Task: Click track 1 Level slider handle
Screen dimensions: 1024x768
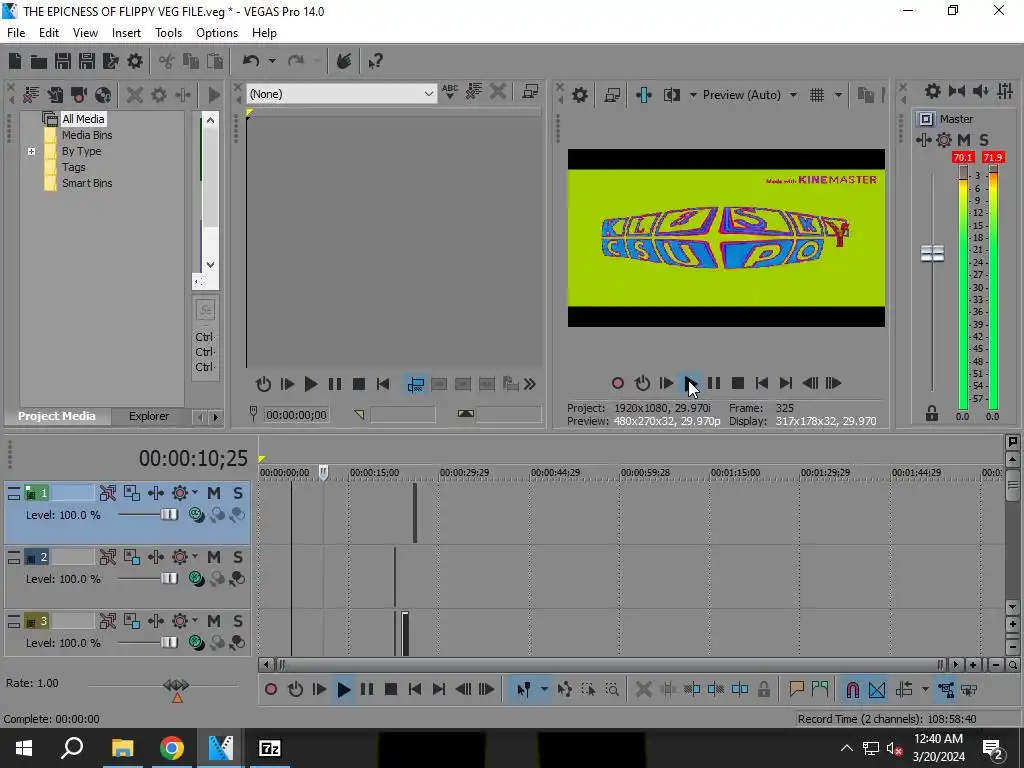Action: point(169,515)
